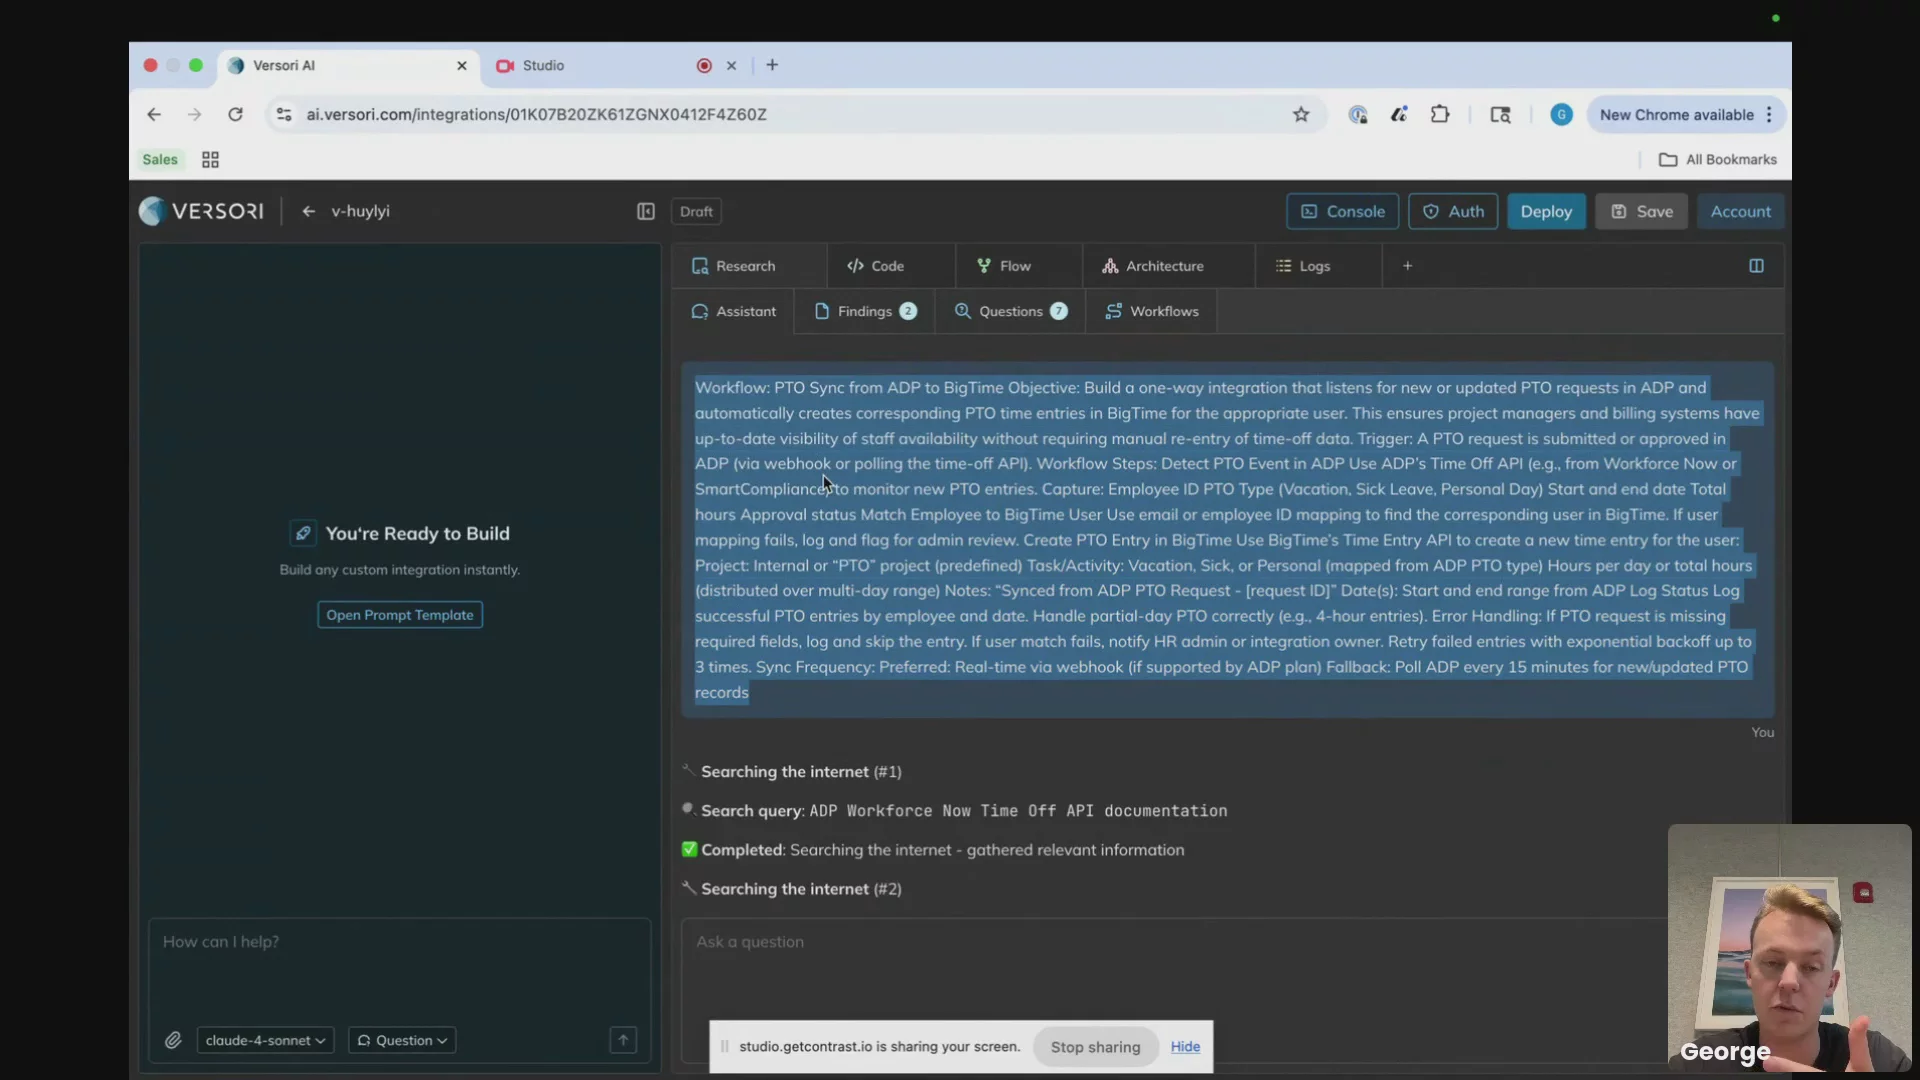Screen dimensions: 1920x1080
Task: Open the Logs tab
Action: pyautogui.click(x=1303, y=266)
